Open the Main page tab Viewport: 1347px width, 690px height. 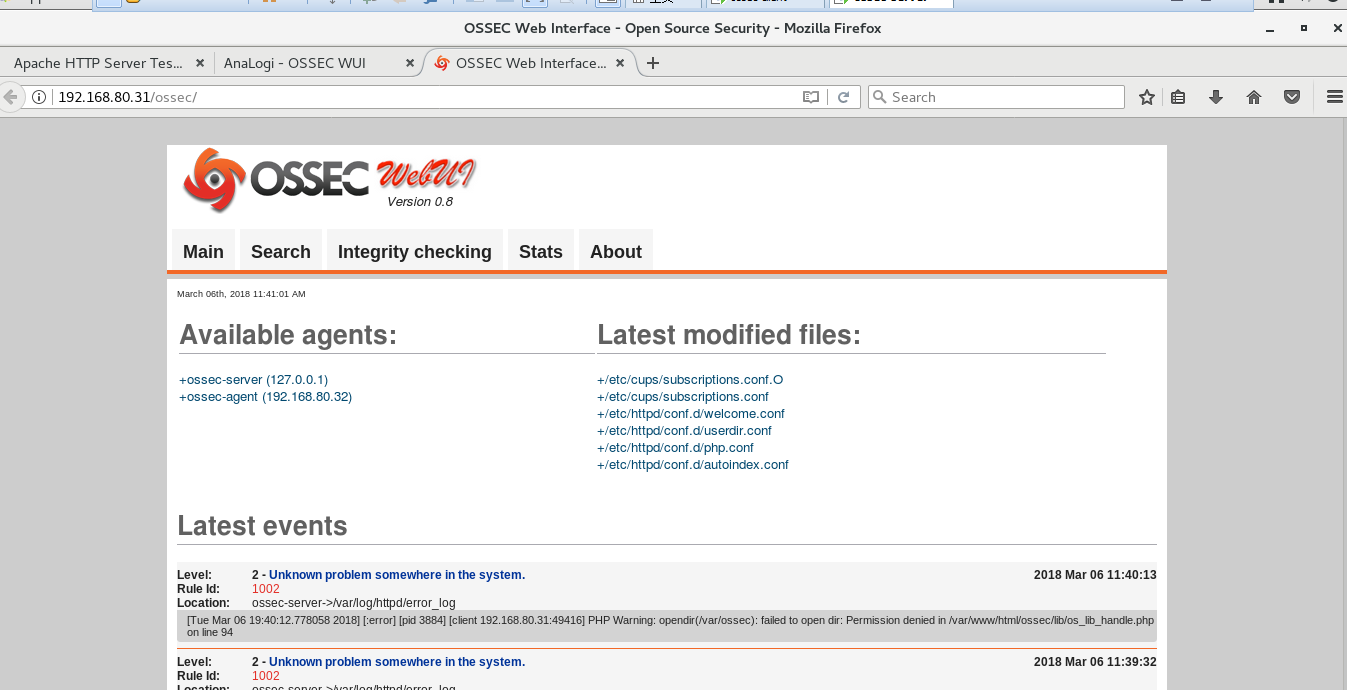(203, 251)
